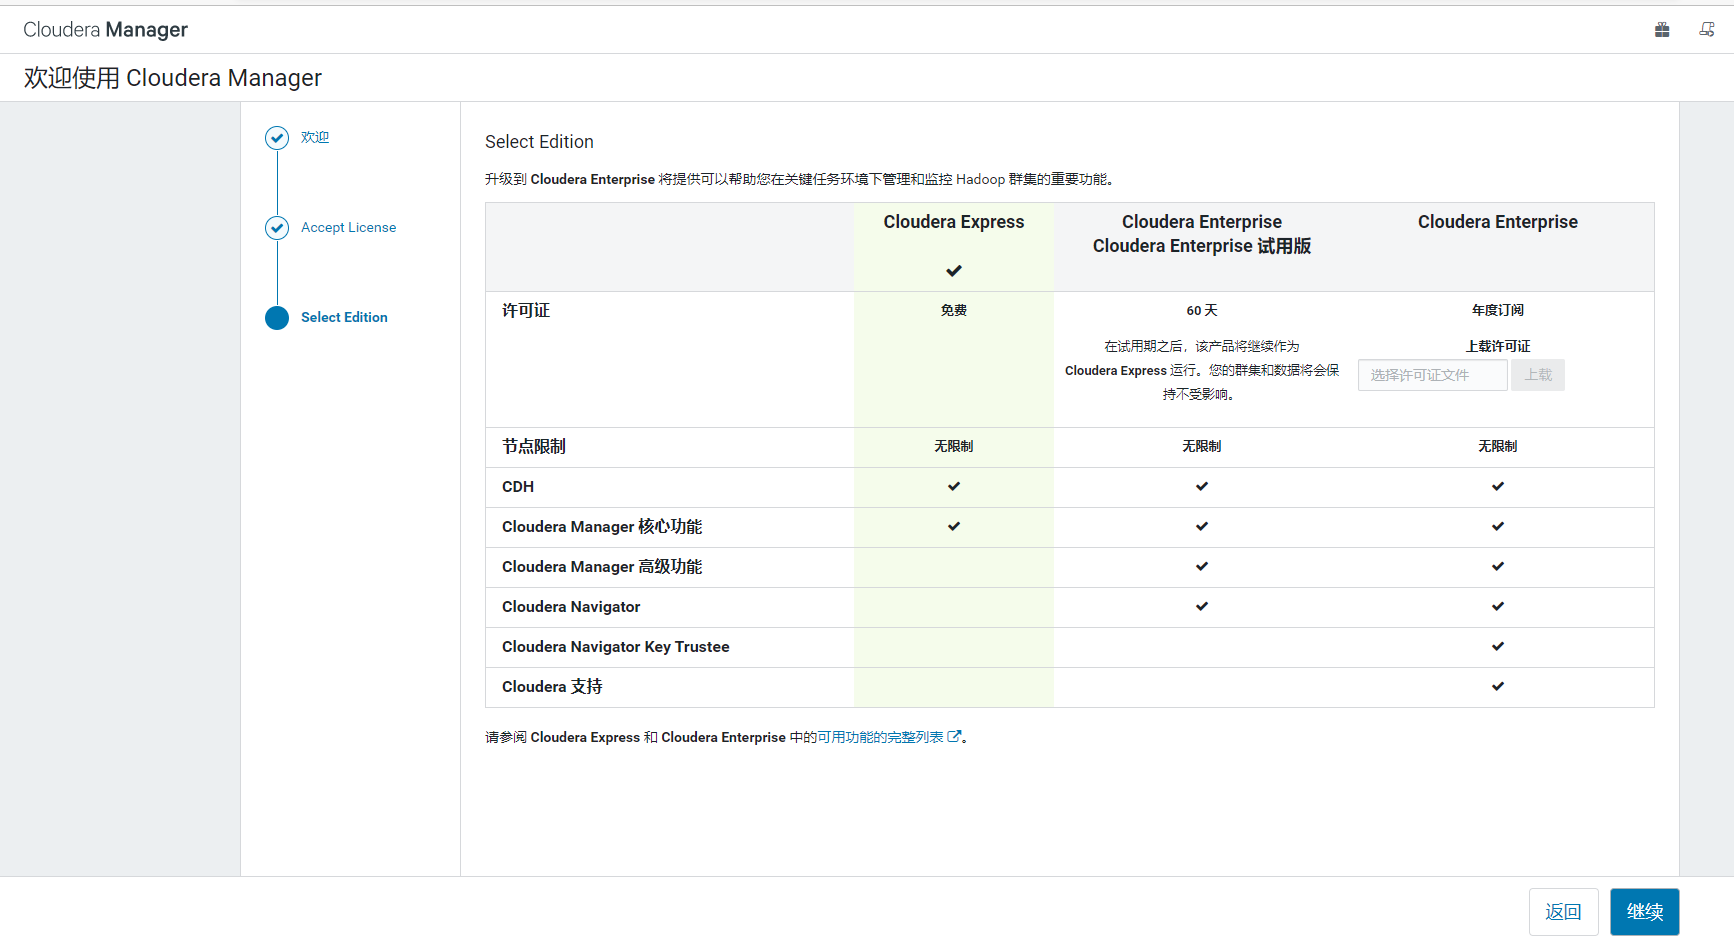Click the 继续 continue button
1734x946 pixels.
(1645, 912)
